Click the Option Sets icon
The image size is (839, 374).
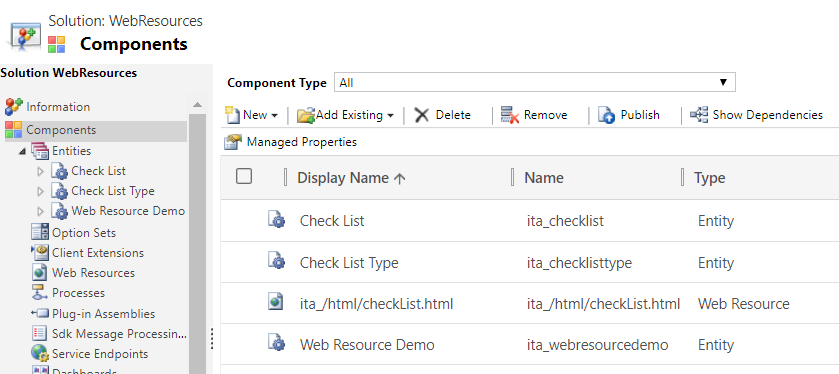40,232
